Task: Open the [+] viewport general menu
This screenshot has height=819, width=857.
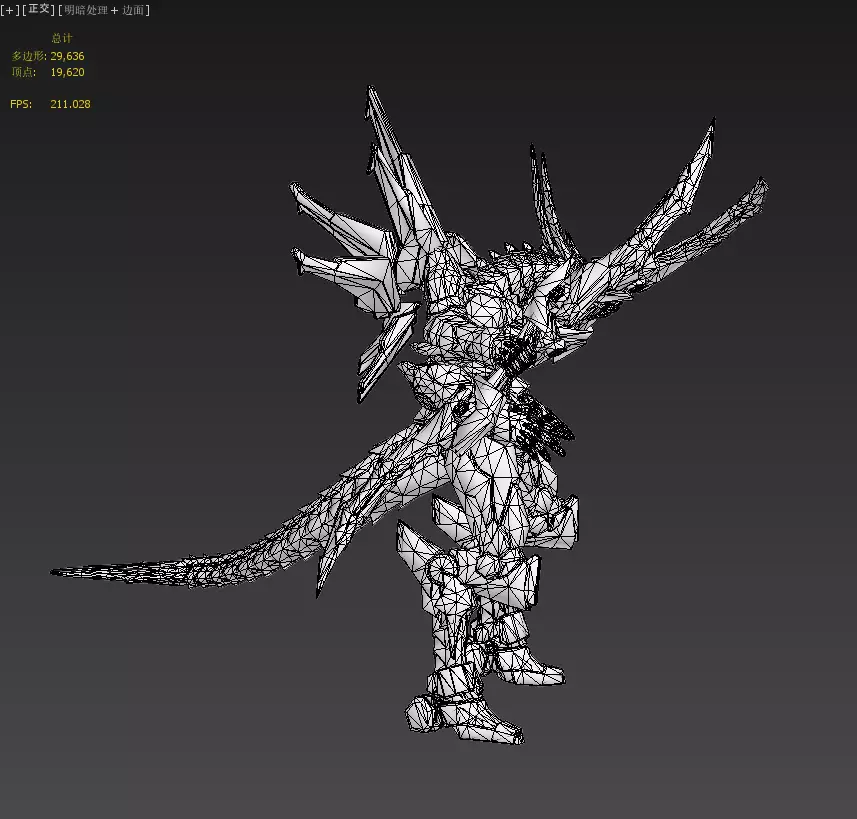Action: 10,10
